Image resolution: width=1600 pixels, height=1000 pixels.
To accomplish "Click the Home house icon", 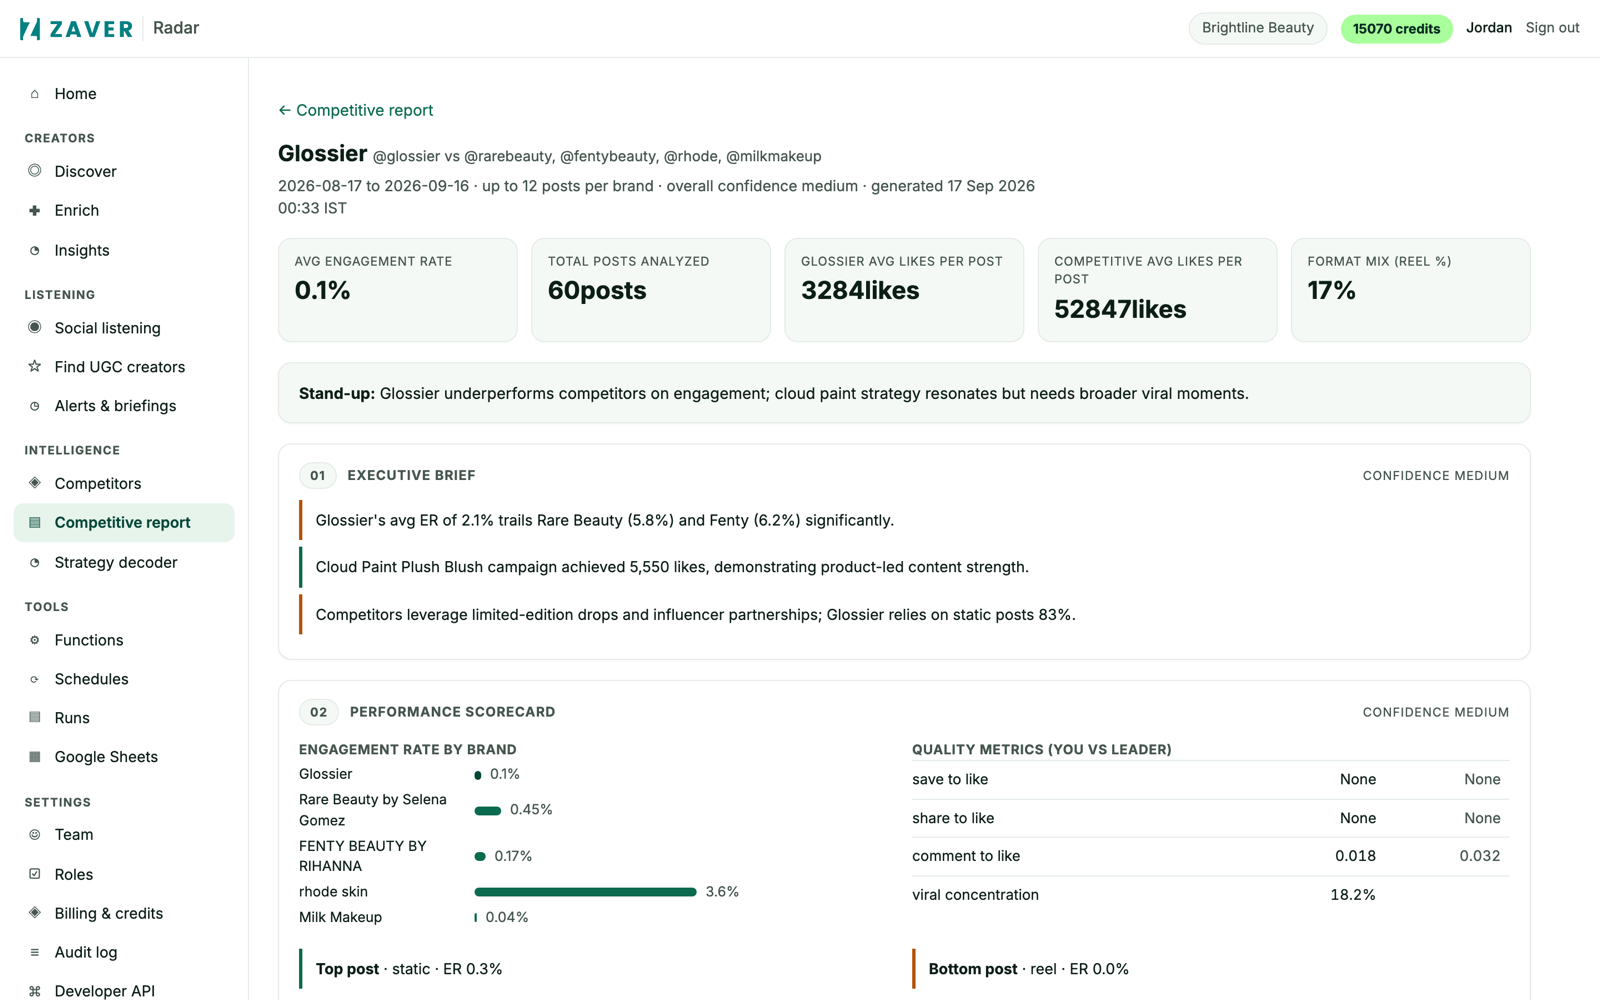I will coord(35,94).
